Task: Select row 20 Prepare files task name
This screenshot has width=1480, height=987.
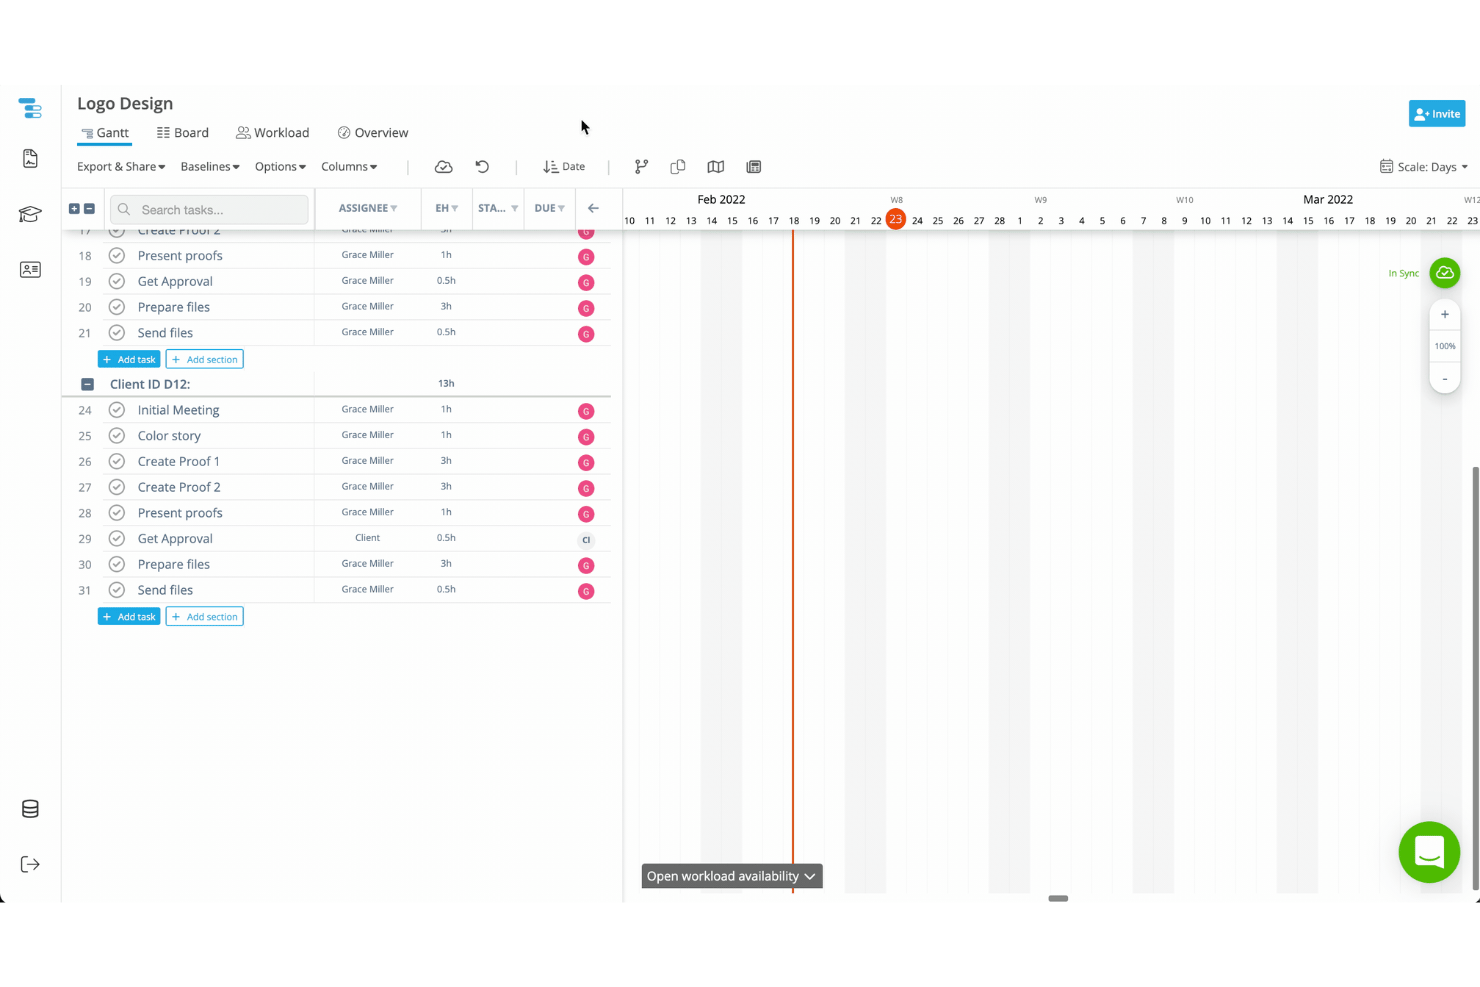Action: click(174, 307)
